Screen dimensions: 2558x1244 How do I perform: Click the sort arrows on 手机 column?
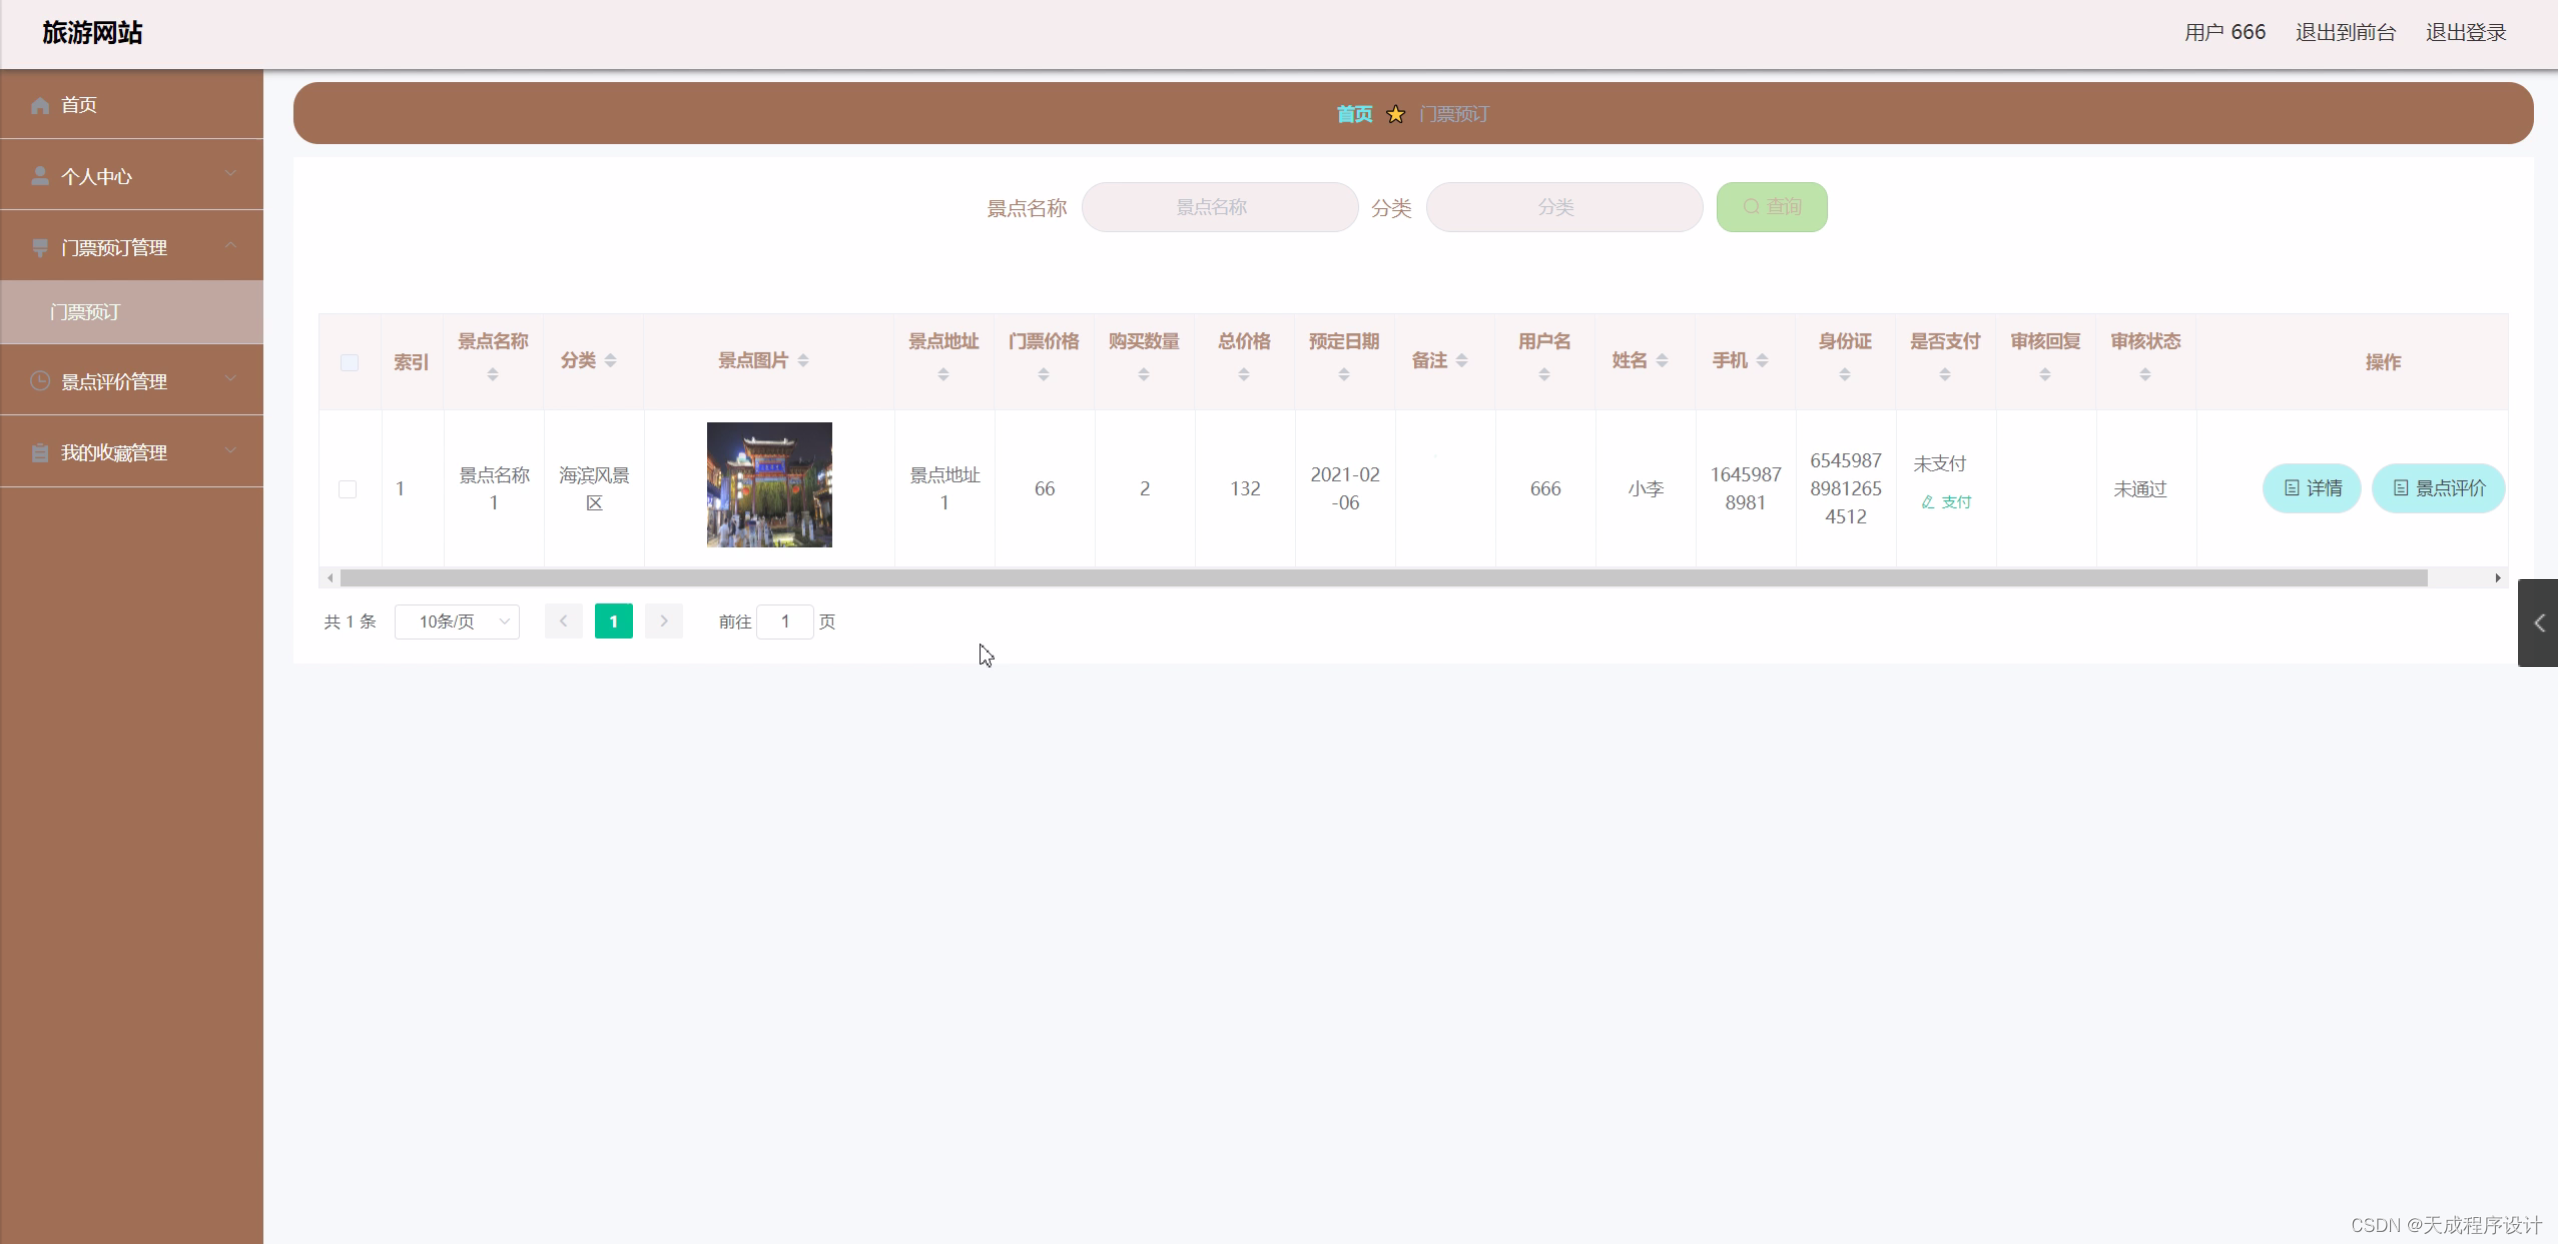click(1762, 361)
